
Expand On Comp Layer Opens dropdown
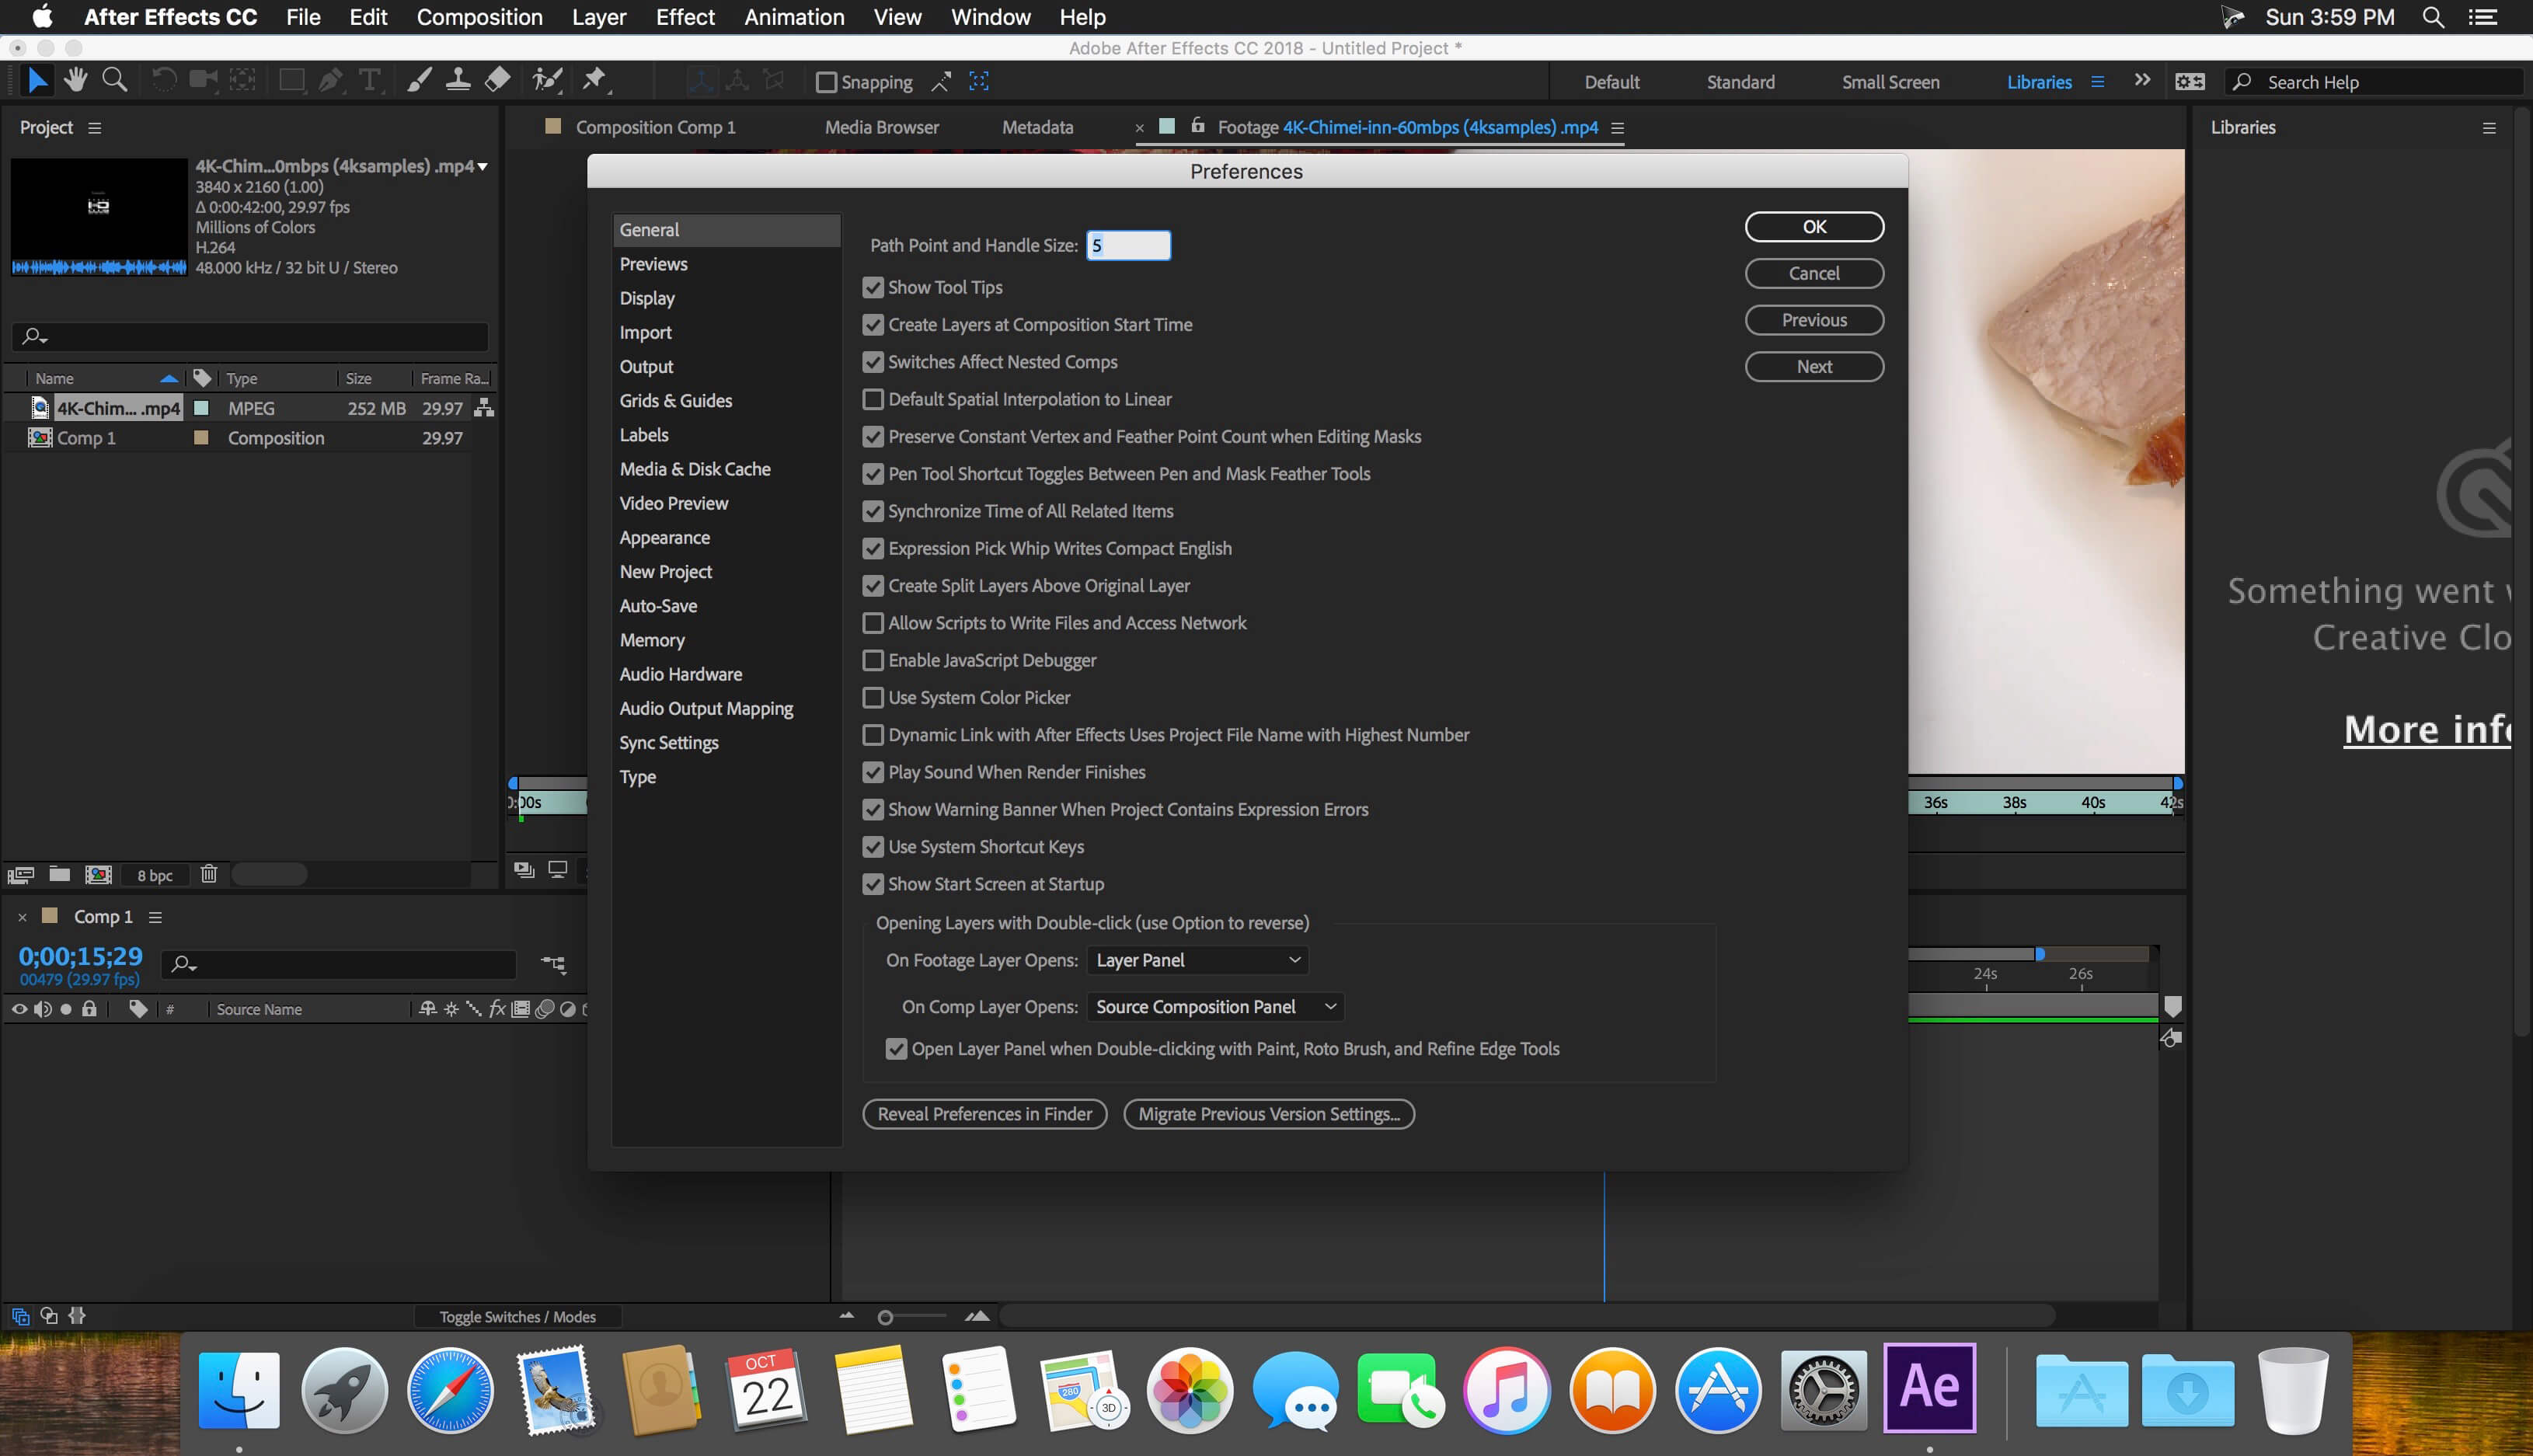pyautogui.click(x=1213, y=1005)
